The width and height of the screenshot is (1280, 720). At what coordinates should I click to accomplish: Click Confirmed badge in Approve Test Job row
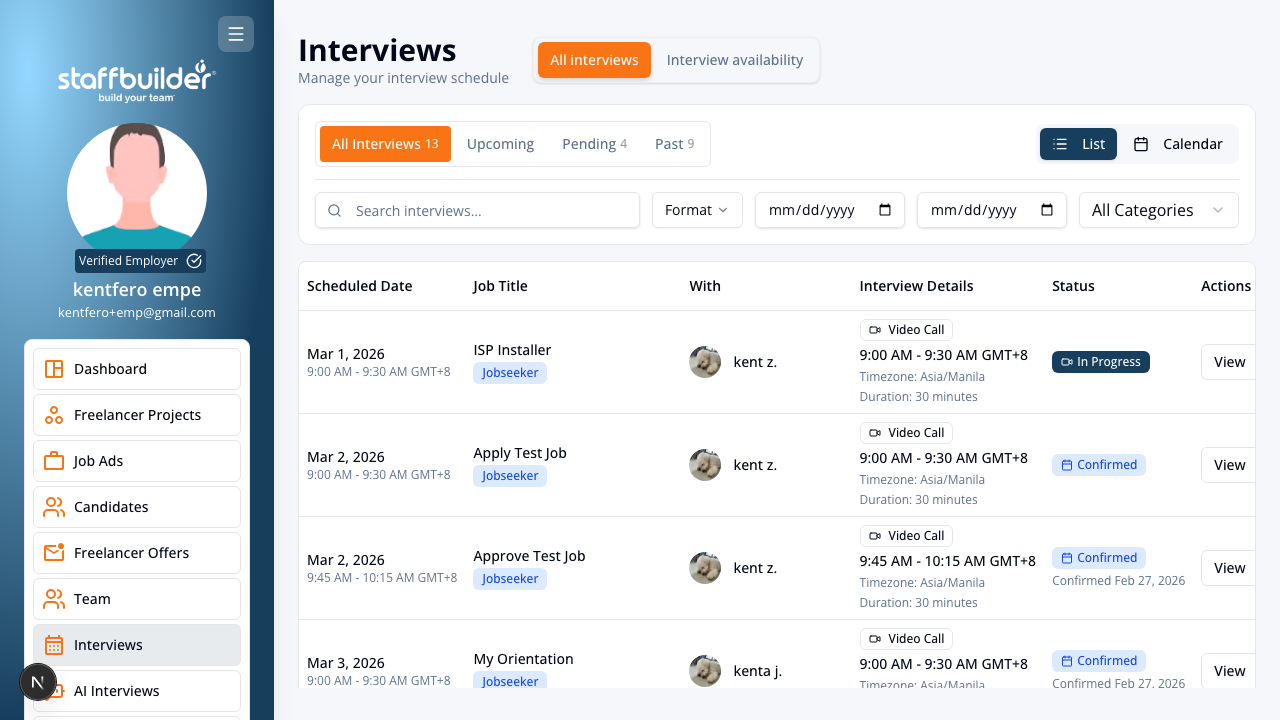[1099, 558]
